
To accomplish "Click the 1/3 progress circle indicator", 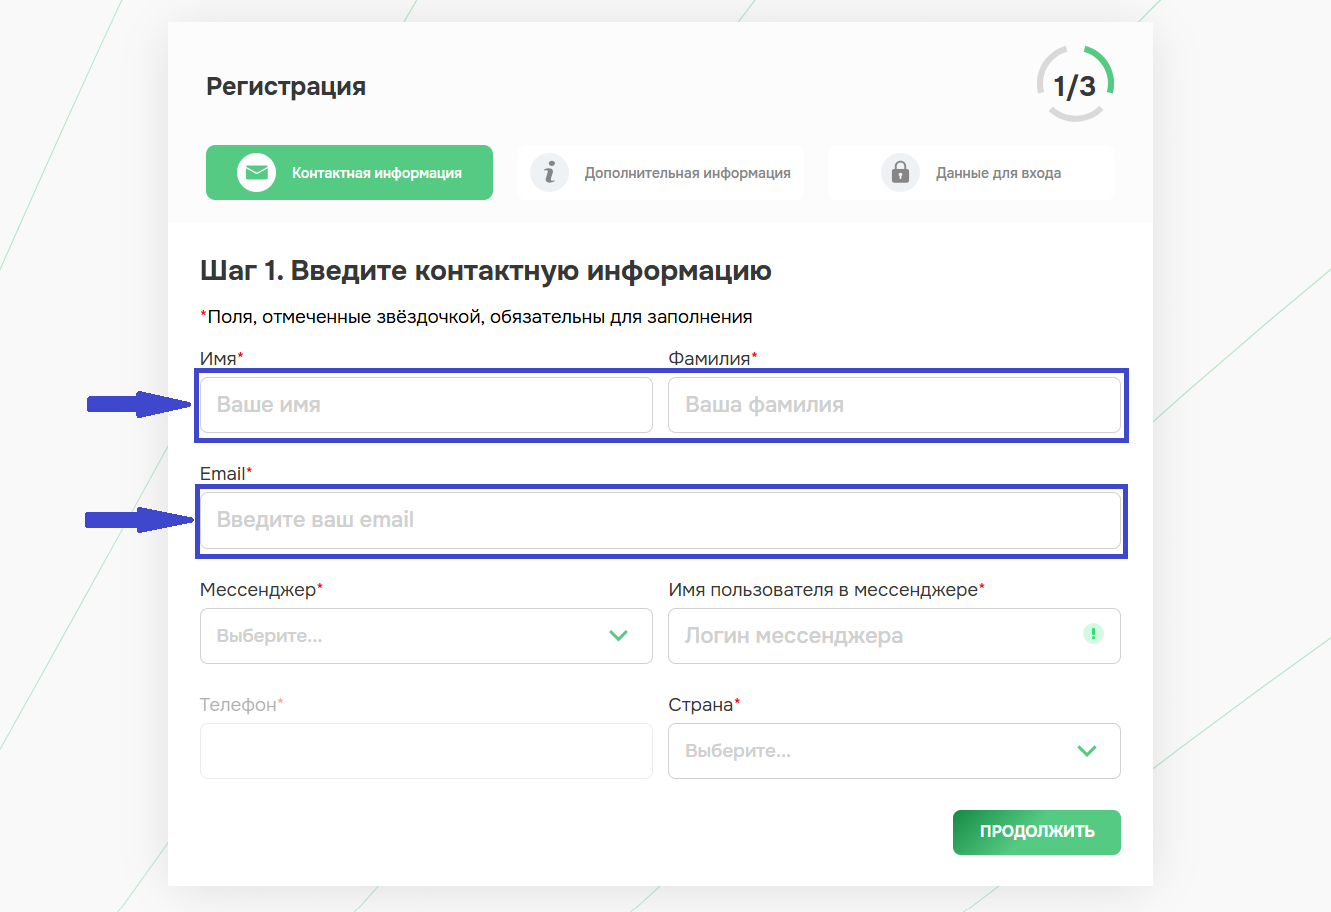I will [1075, 85].
